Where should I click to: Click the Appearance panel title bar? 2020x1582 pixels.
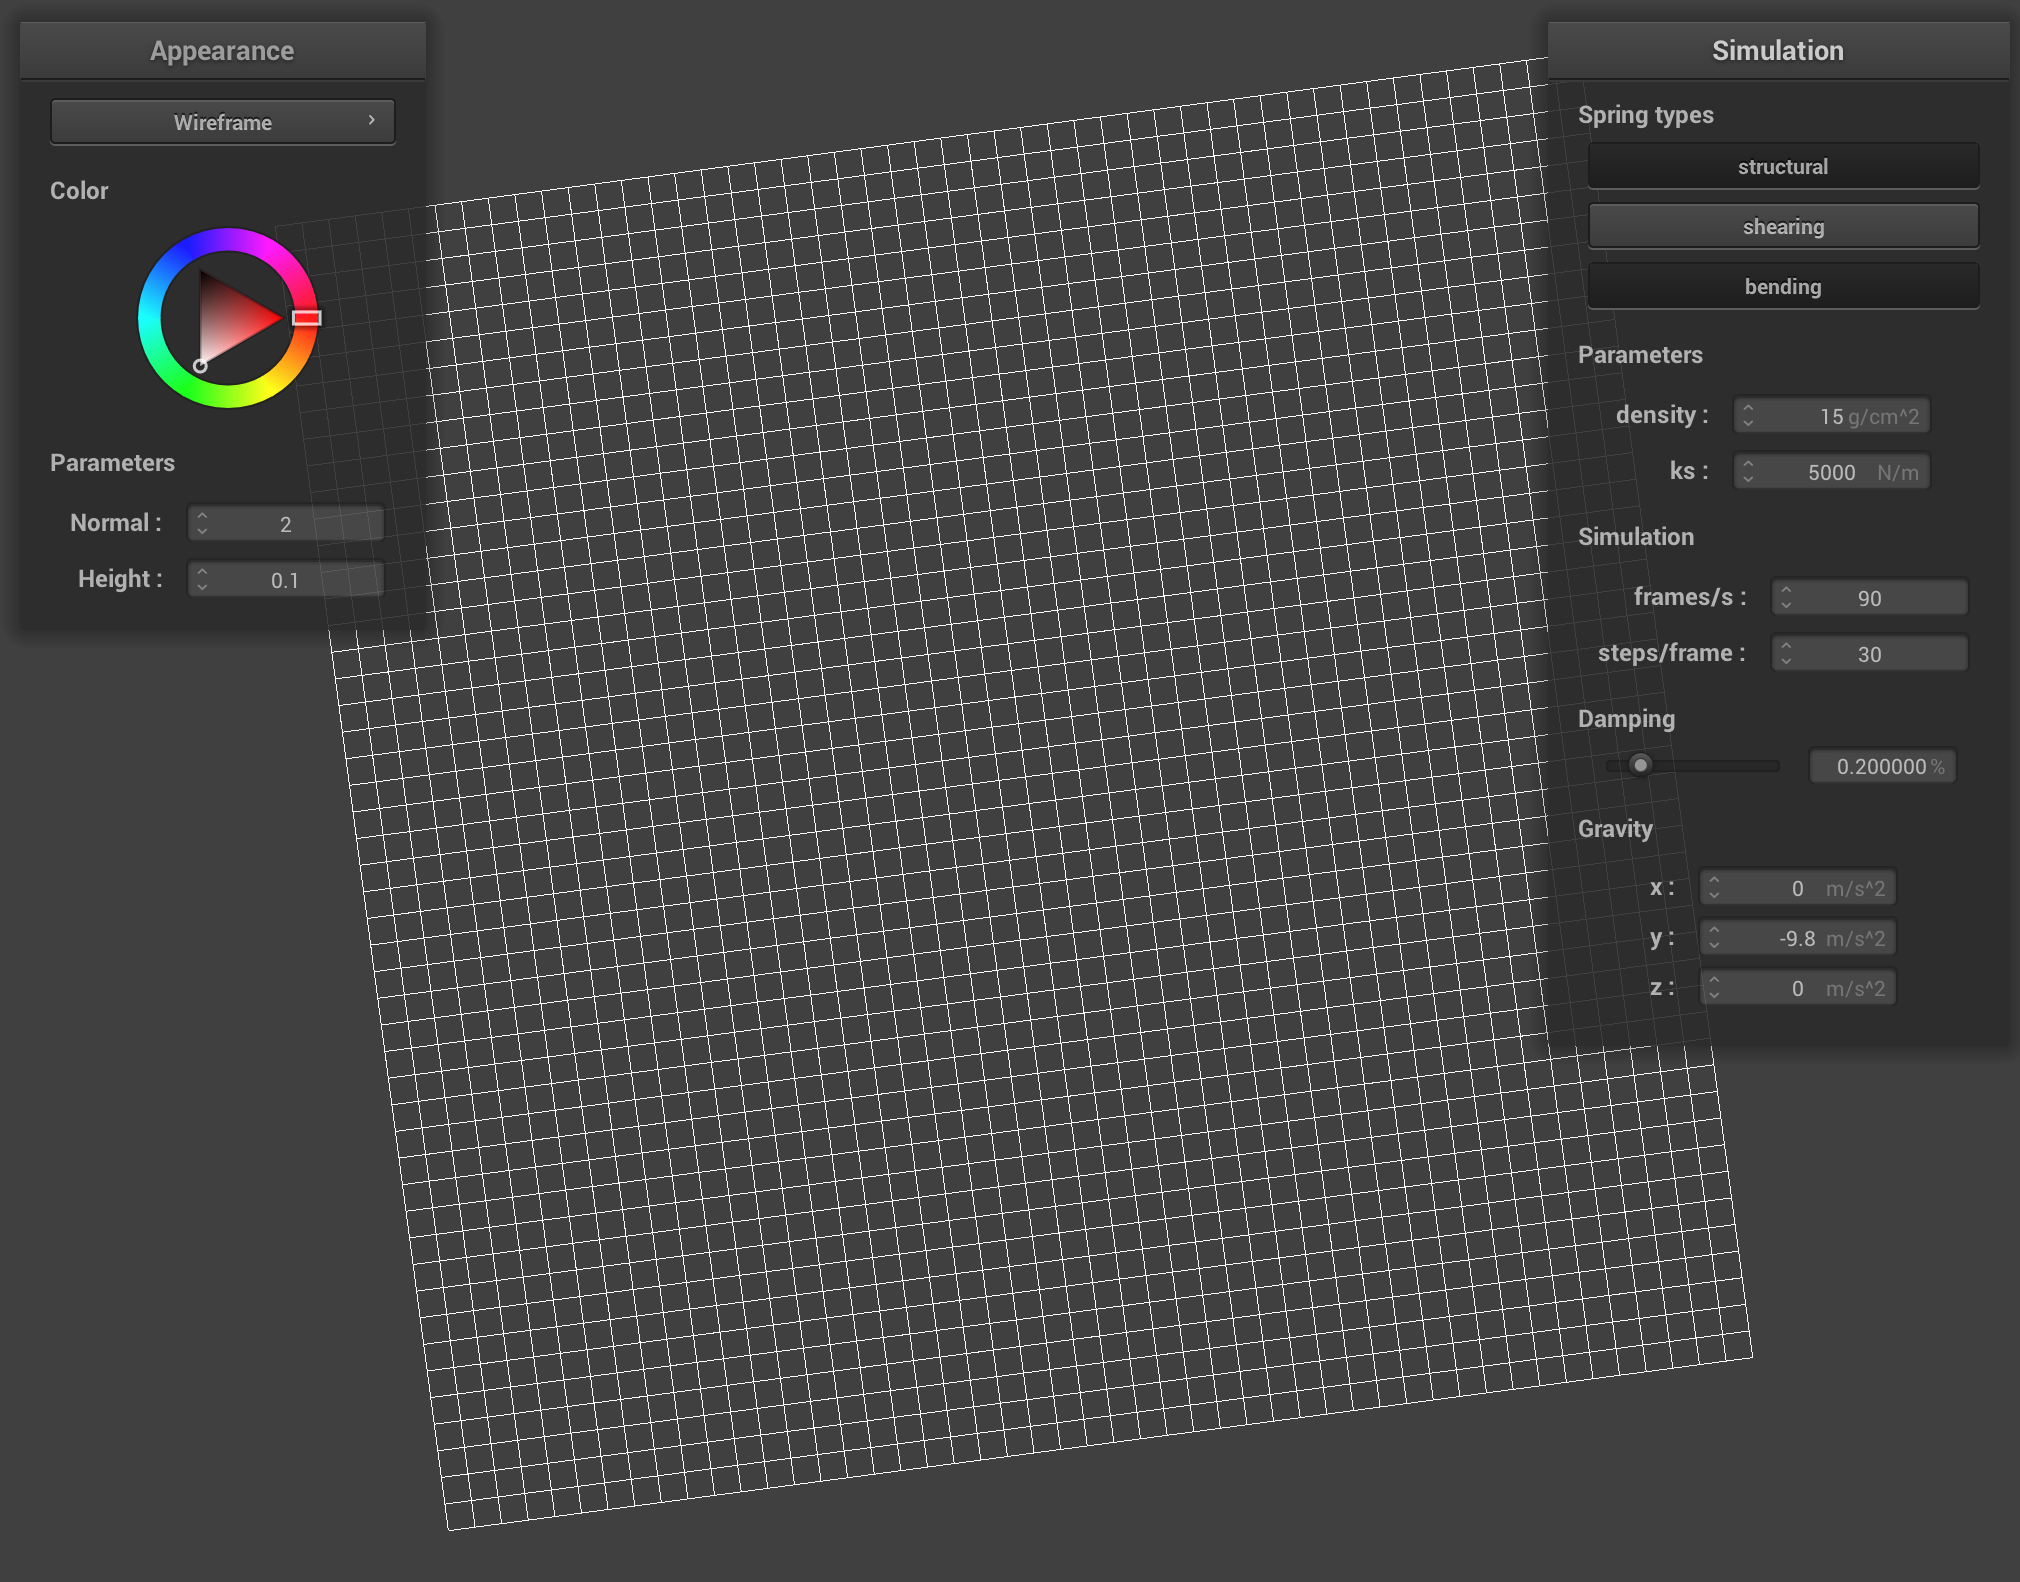pyautogui.click(x=223, y=50)
